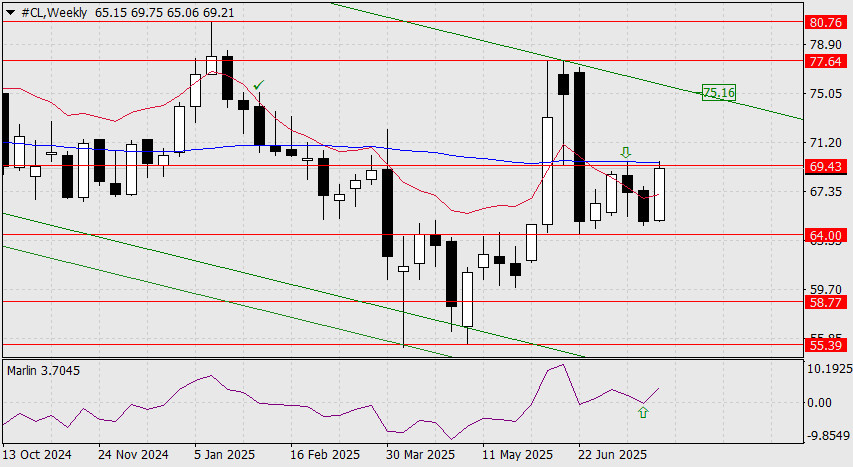Click the 24 Nov 2024 date label
Image resolution: width=853 pixels, height=467 pixels.
(133, 454)
